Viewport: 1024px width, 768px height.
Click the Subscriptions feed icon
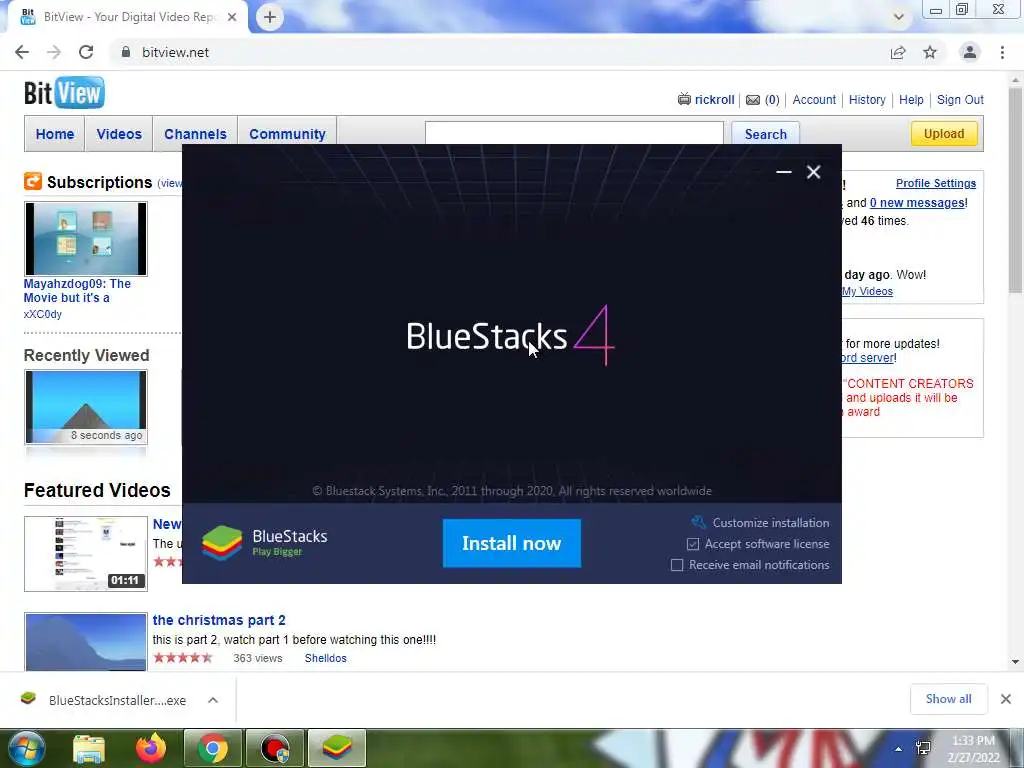pos(33,181)
